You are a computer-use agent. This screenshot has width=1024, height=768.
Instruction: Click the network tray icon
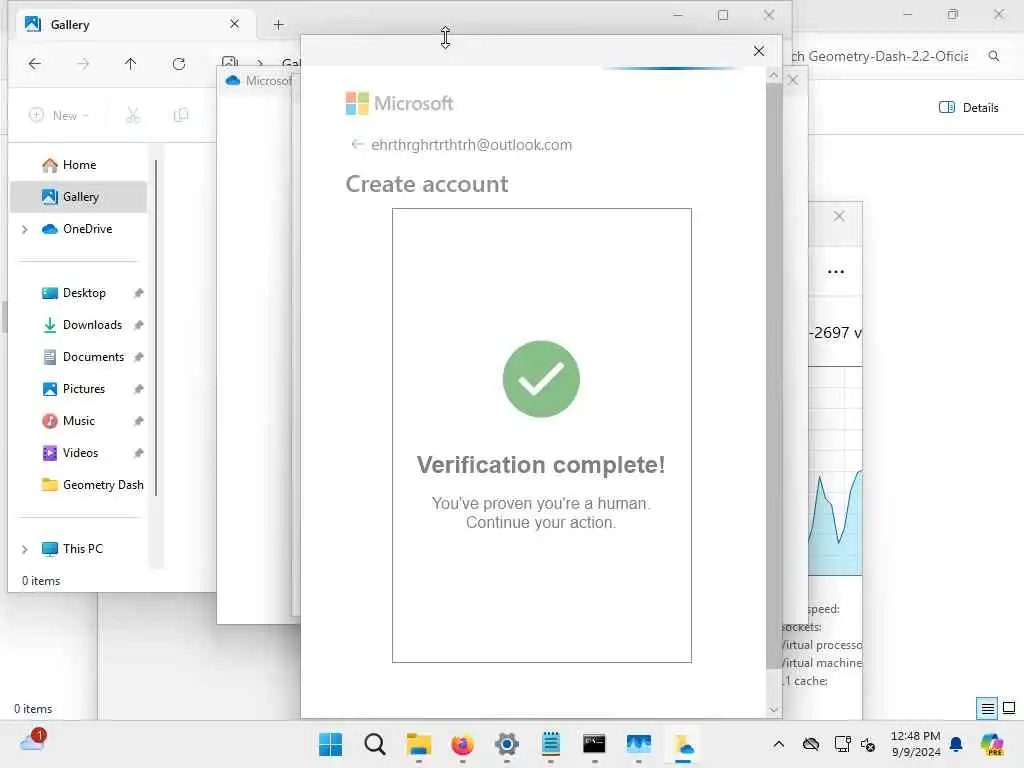(842, 744)
